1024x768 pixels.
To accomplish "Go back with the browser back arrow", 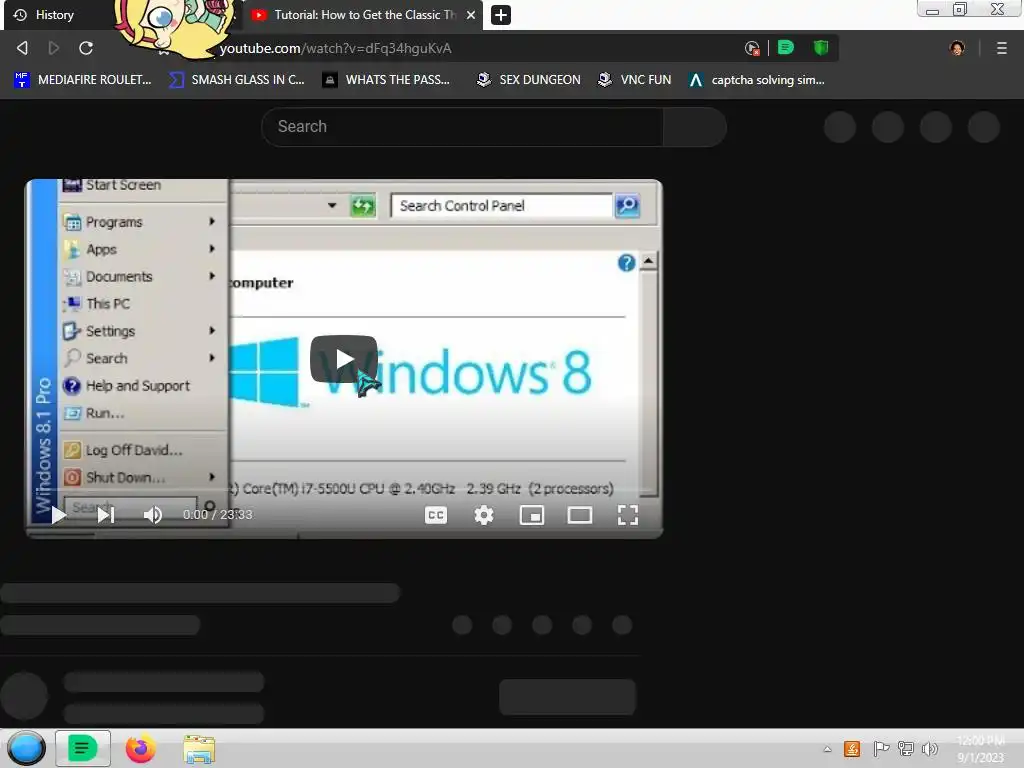I will [22, 48].
